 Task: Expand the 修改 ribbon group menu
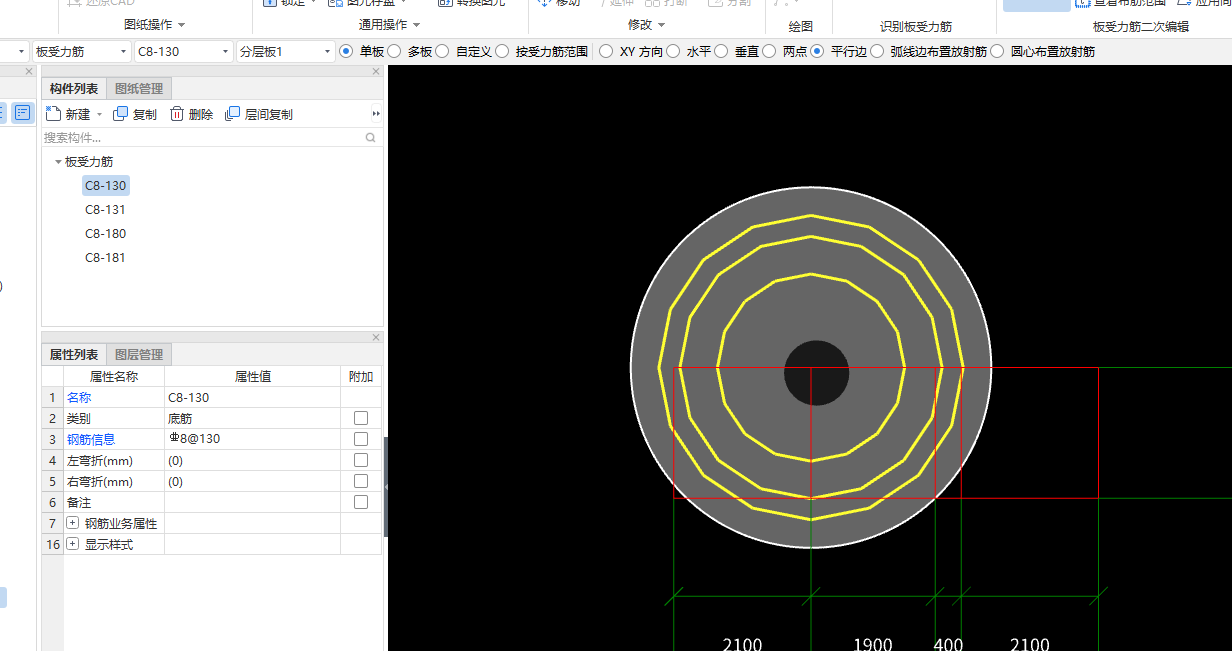click(661, 24)
